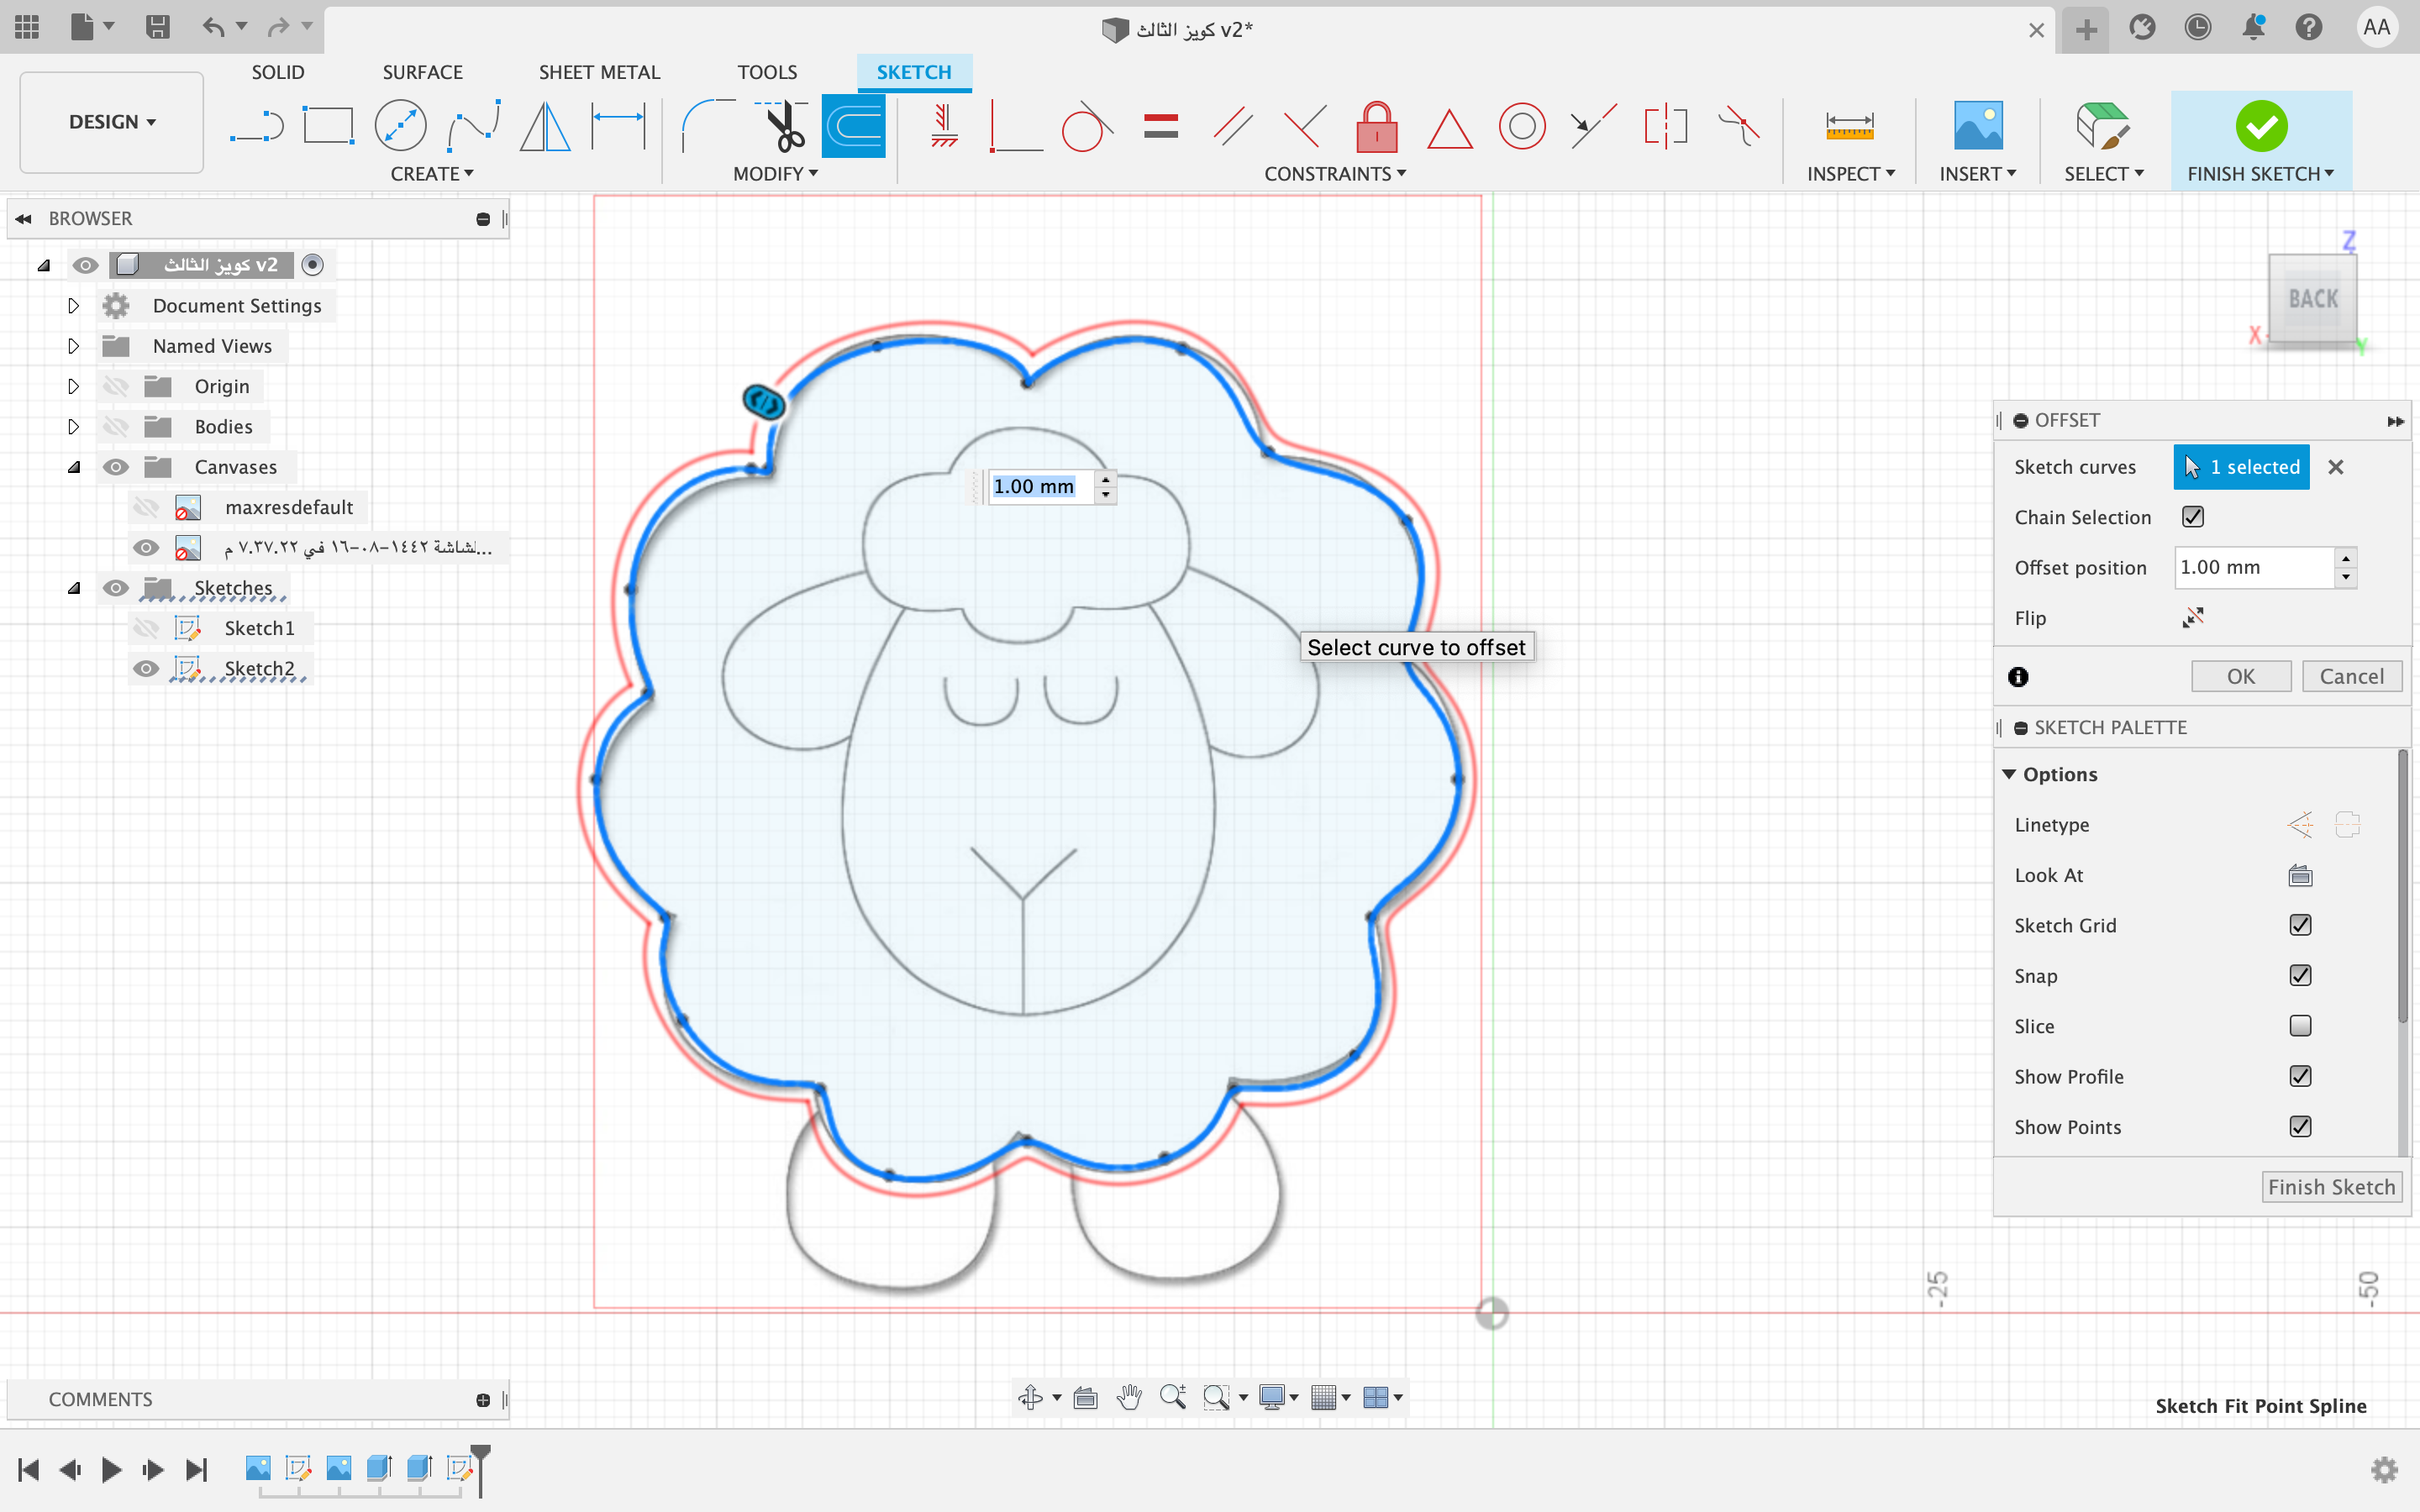Click the SKETCH tab
This screenshot has width=2420, height=1512.
[x=914, y=72]
